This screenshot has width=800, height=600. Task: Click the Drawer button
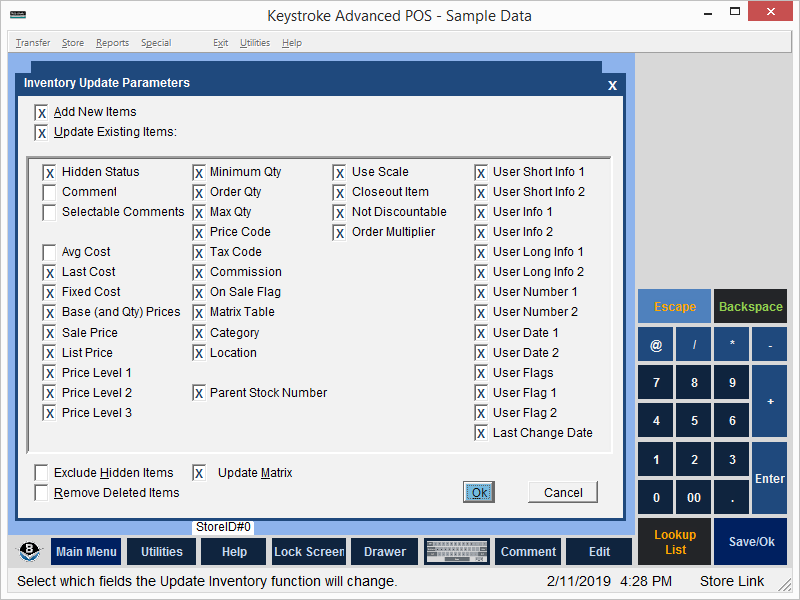(385, 552)
